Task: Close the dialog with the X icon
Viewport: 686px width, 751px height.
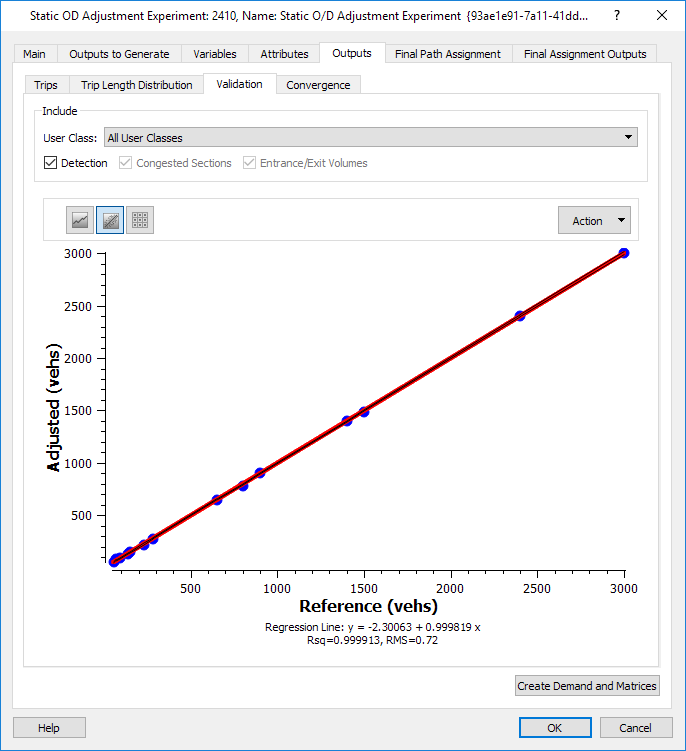Action: (662, 15)
